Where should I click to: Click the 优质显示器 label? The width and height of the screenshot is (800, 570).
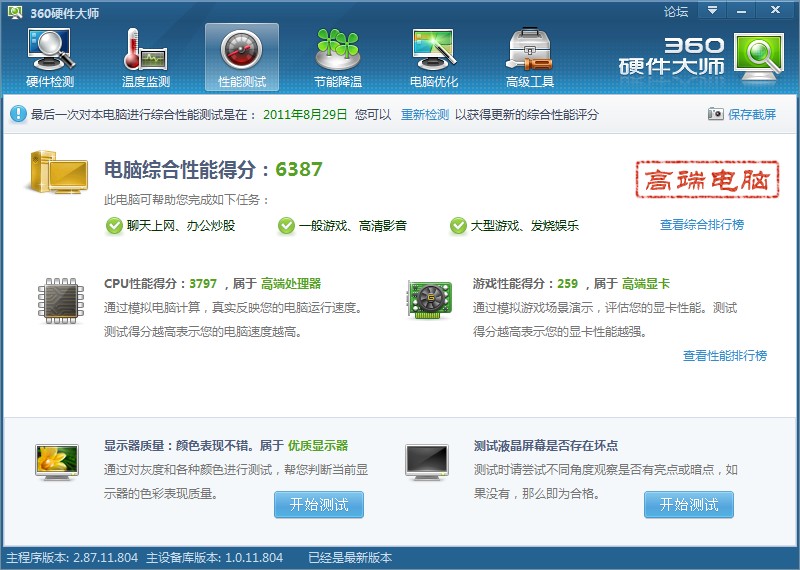pyautogui.click(x=318, y=445)
